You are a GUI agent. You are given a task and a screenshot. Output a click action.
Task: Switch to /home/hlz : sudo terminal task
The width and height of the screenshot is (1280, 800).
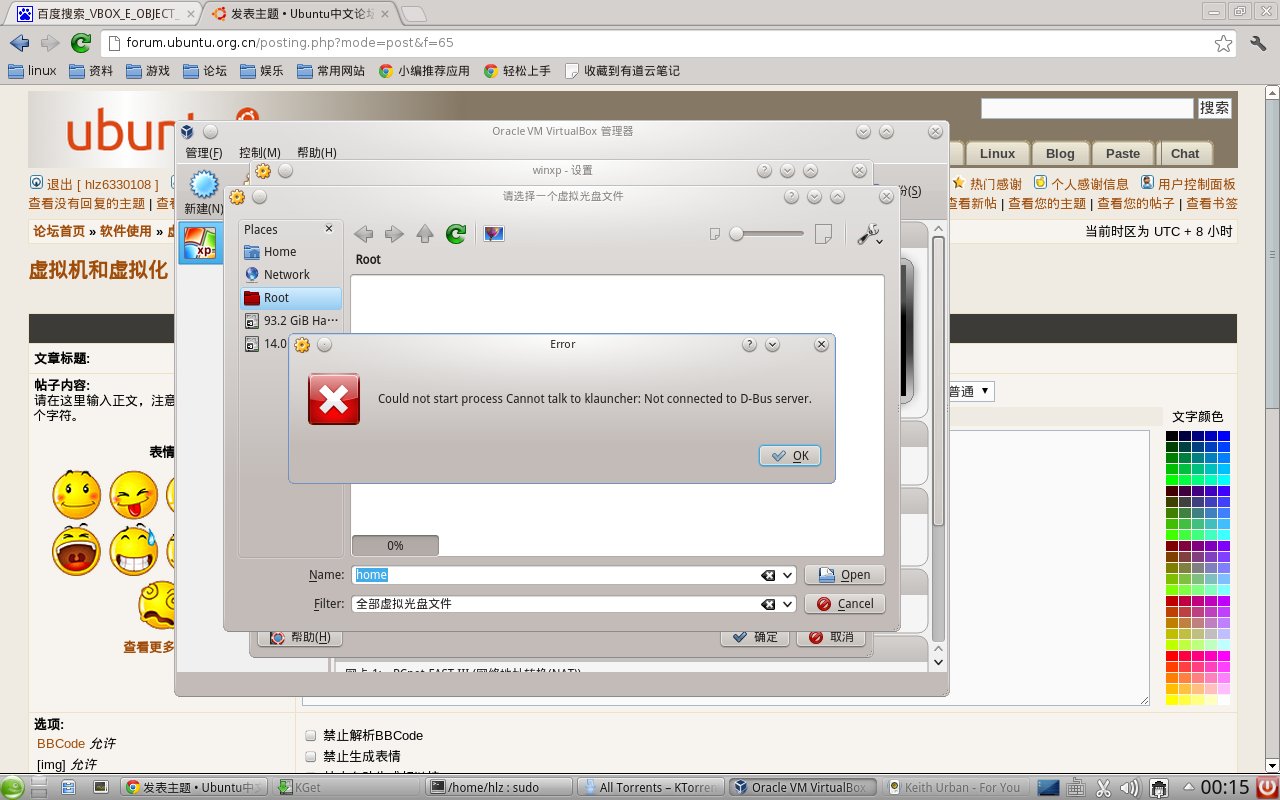(x=500, y=787)
